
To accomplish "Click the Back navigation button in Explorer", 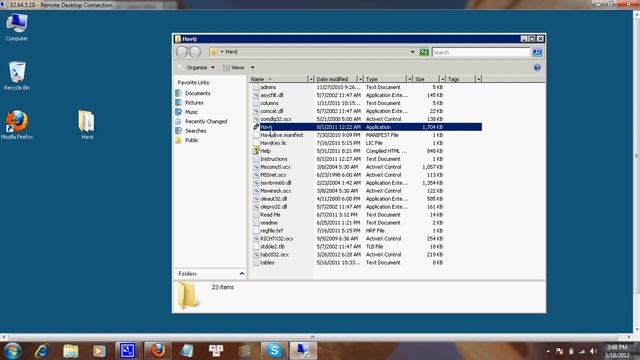I will tap(182, 52).
